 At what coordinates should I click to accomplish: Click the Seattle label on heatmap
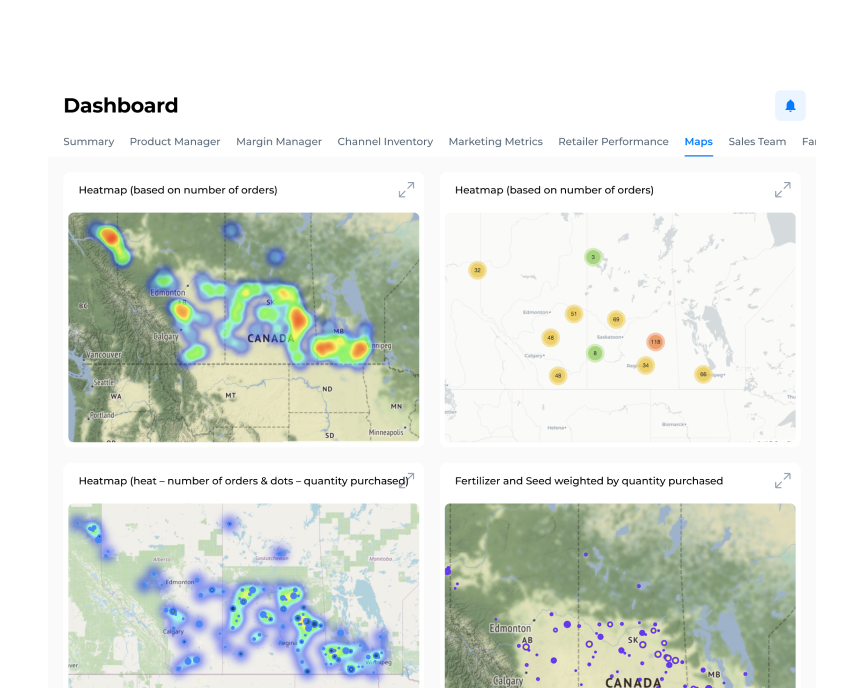click(x=104, y=382)
